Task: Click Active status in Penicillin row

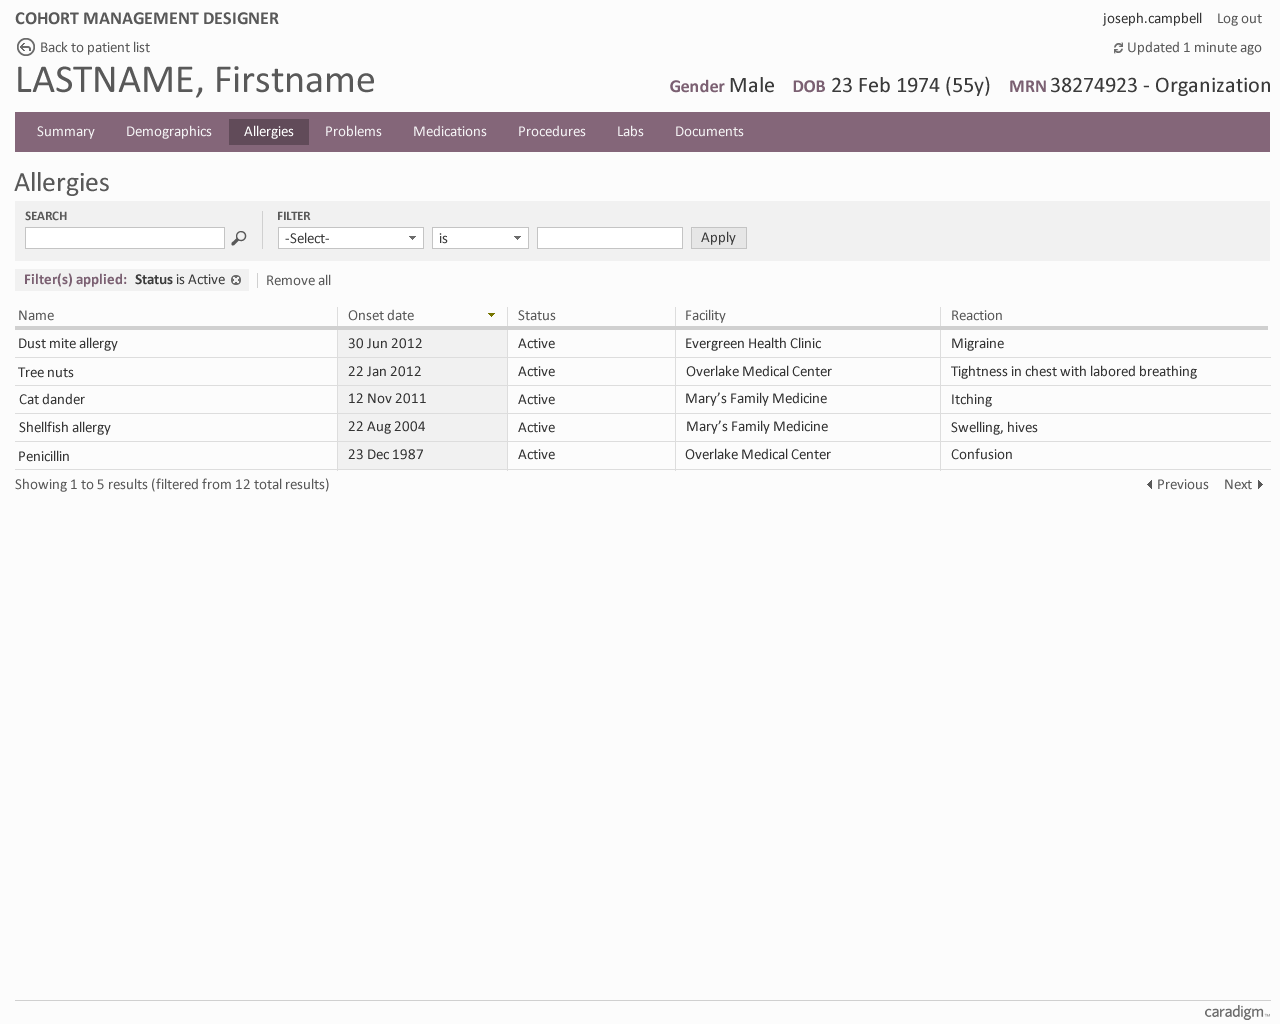Action: [536, 454]
